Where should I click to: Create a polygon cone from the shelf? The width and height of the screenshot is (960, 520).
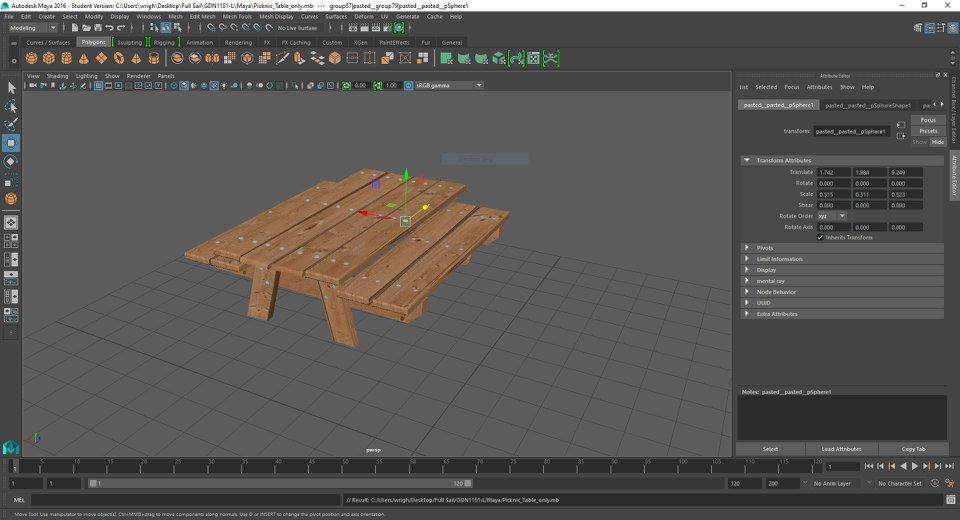(x=84, y=58)
